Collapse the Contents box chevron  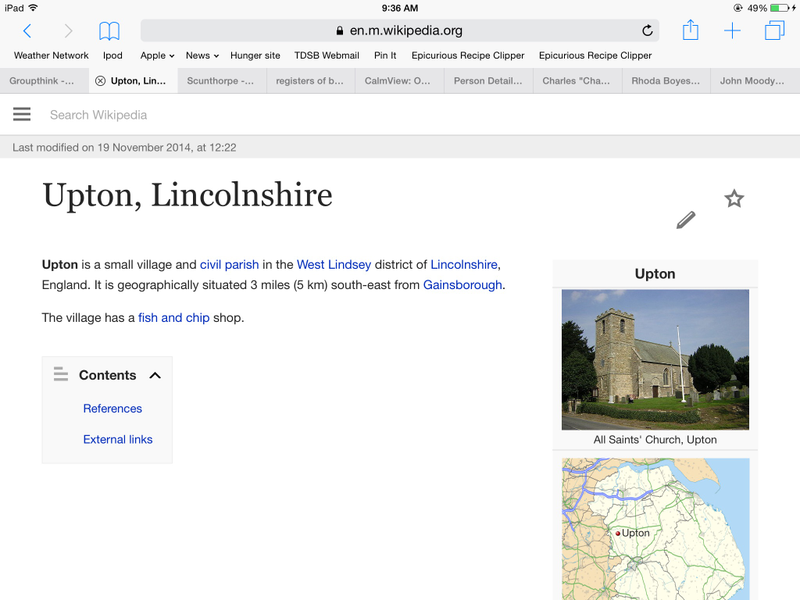(x=155, y=376)
